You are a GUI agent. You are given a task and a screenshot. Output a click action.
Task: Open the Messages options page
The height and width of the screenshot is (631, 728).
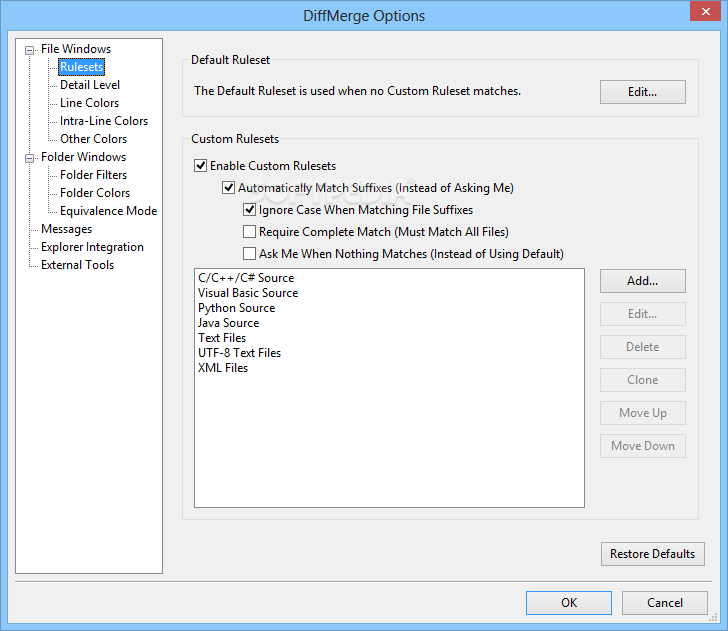click(x=66, y=229)
